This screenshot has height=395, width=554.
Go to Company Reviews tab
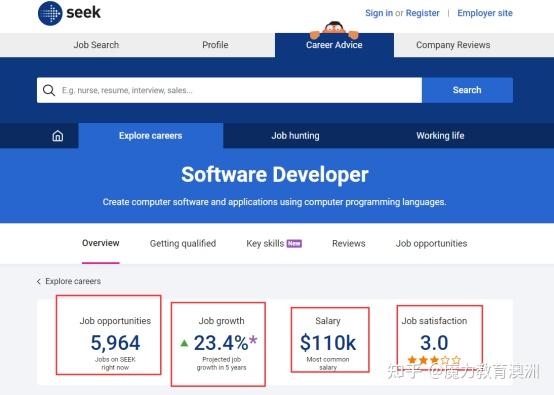(x=453, y=45)
